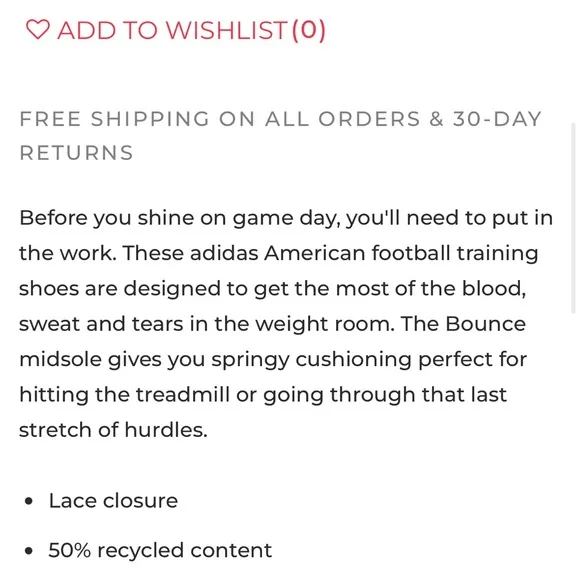Click 'American football training' text
This screenshot has width=580, height=580.
(401, 253)
